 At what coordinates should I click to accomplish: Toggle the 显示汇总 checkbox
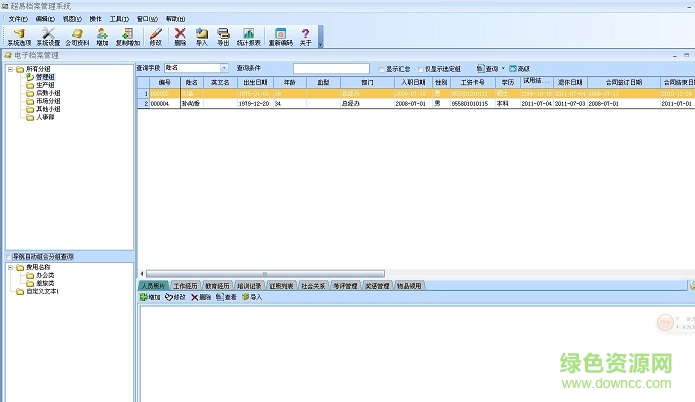382,69
